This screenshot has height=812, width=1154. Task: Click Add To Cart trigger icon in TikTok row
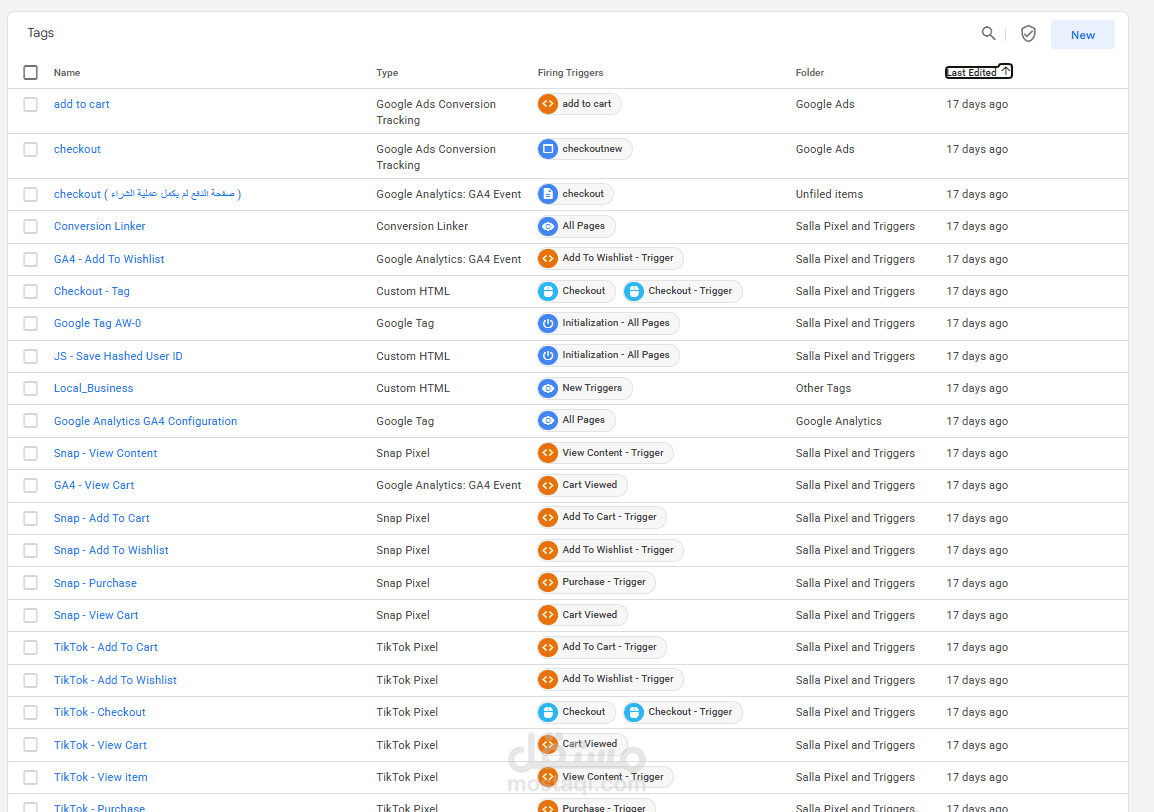[x=548, y=647]
